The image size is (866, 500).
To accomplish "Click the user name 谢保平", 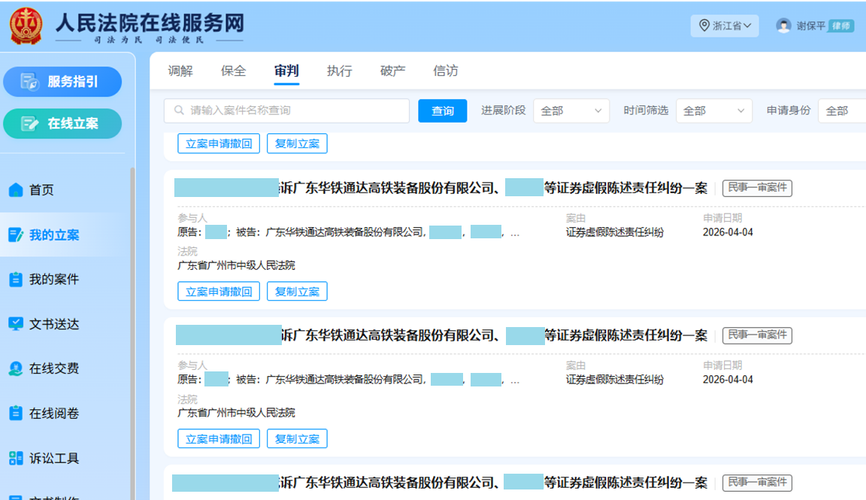I will coord(811,26).
